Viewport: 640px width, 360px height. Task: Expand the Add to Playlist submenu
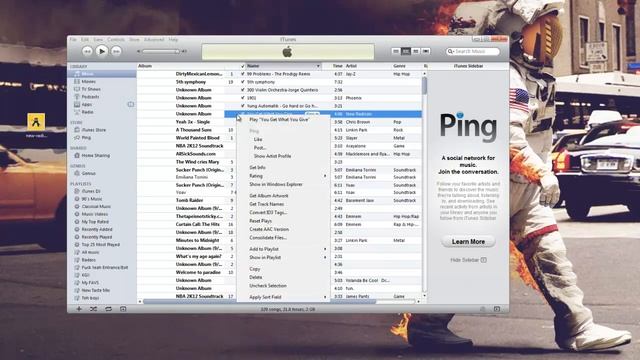coord(325,249)
